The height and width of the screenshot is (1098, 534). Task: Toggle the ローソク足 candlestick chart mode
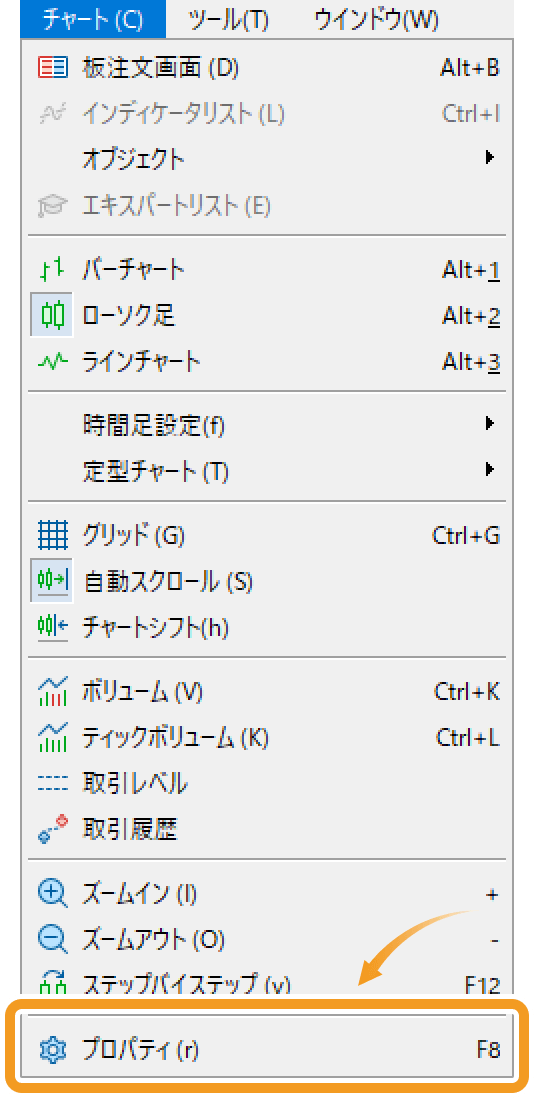point(267,316)
